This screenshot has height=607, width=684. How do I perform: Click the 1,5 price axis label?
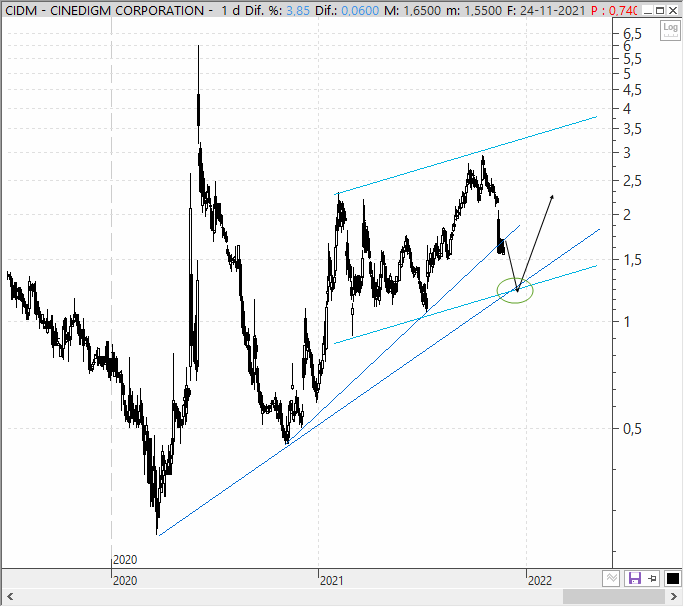tap(633, 260)
